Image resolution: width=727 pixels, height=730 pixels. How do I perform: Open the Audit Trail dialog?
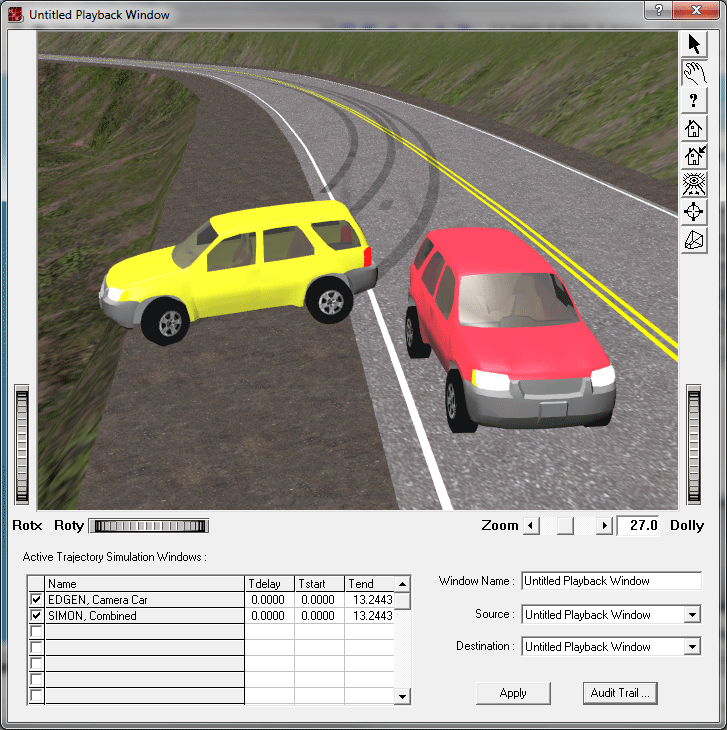tap(620, 693)
